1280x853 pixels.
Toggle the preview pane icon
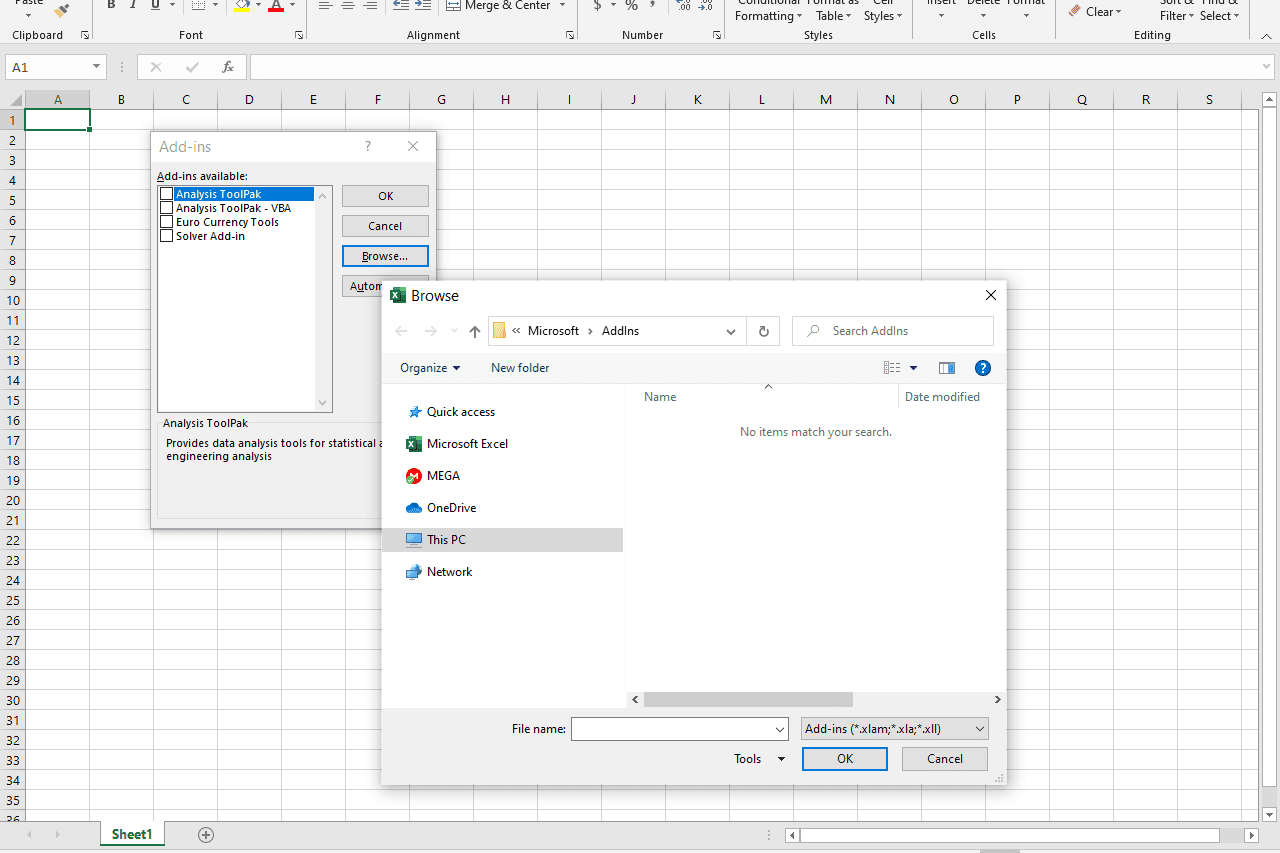click(x=947, y=368)
